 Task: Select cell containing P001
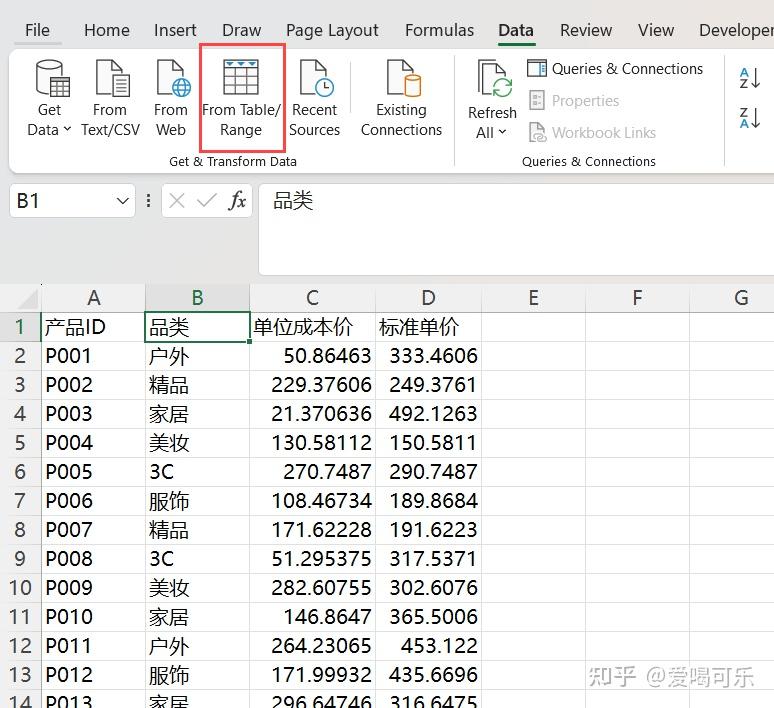pos(93,356)
